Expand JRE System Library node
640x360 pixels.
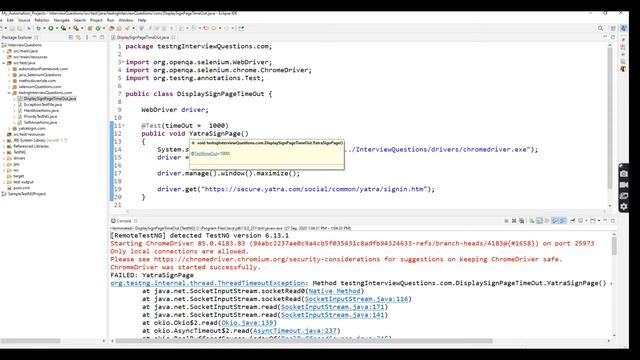[x=4, y=140]
